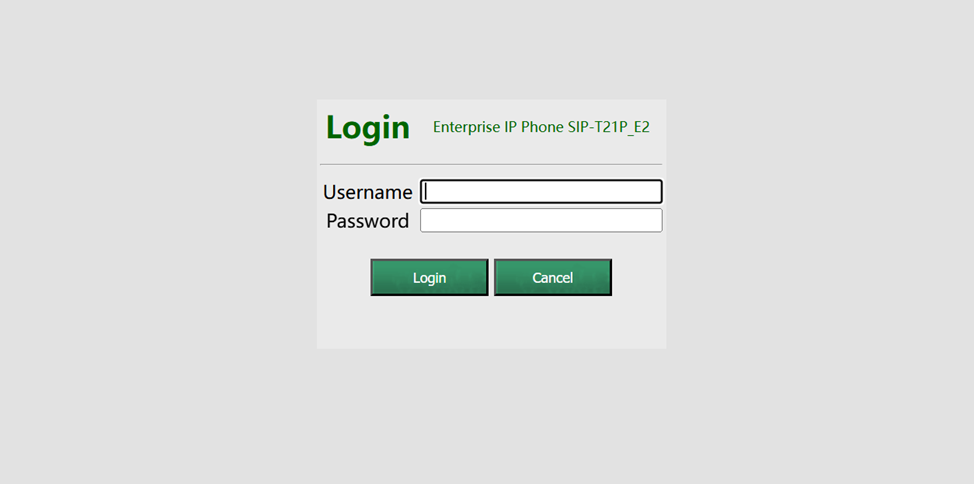
Task: Click empty panel area below the buttons
Action: click(491, 323)
